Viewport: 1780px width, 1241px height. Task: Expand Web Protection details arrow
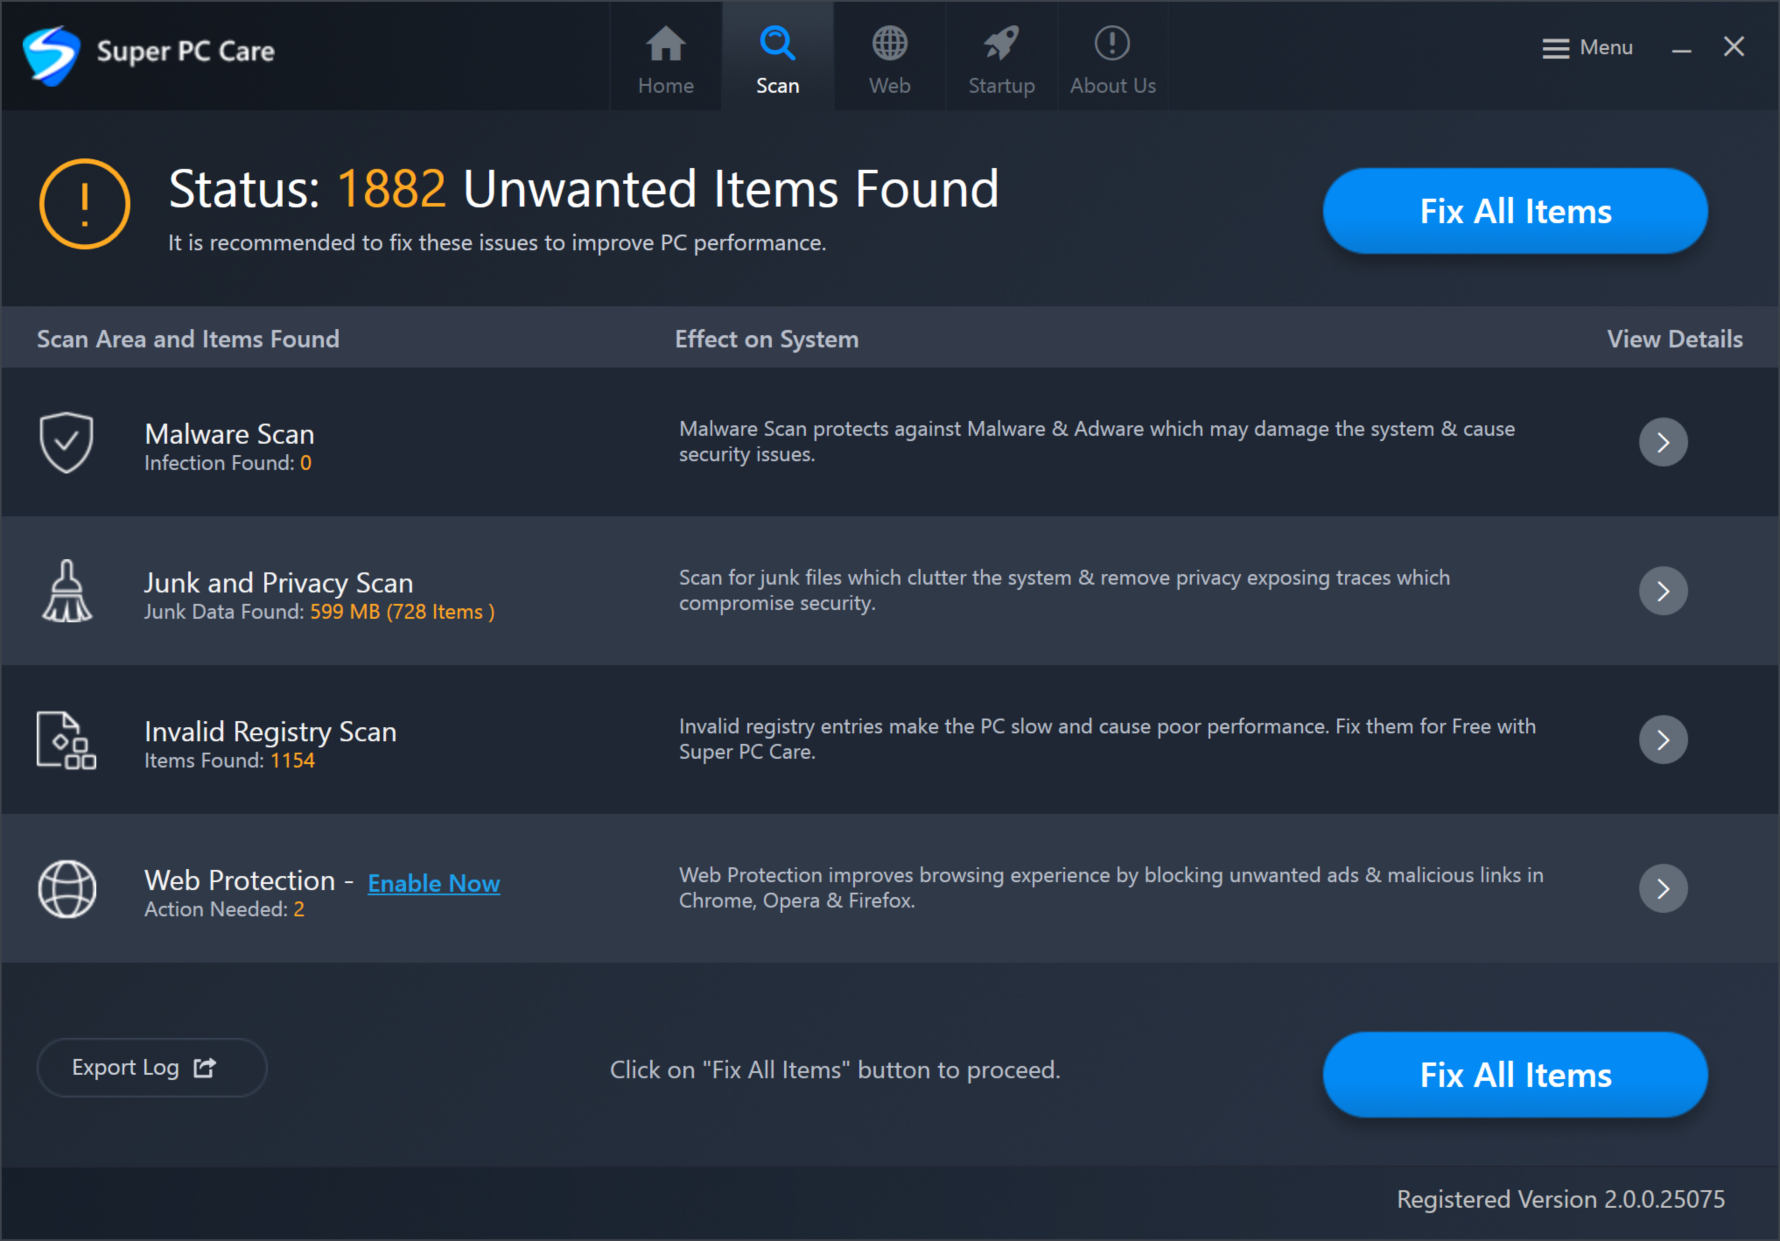[x=1663, y=888]
